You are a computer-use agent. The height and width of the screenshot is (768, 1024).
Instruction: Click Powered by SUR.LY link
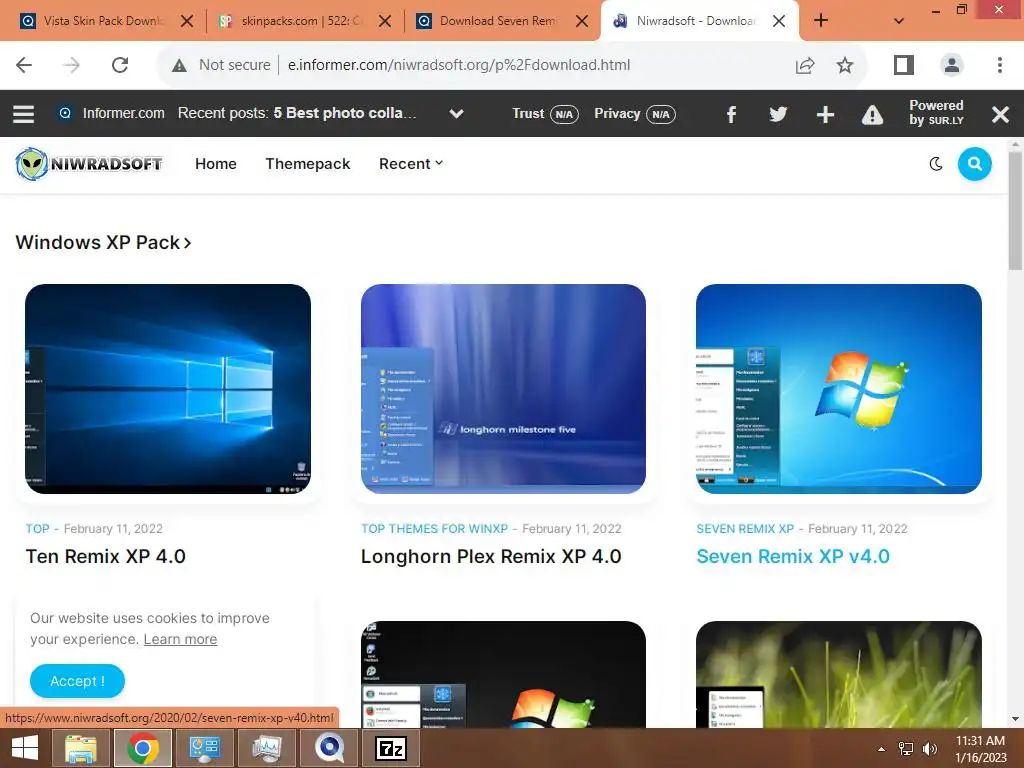pos(936,112)
